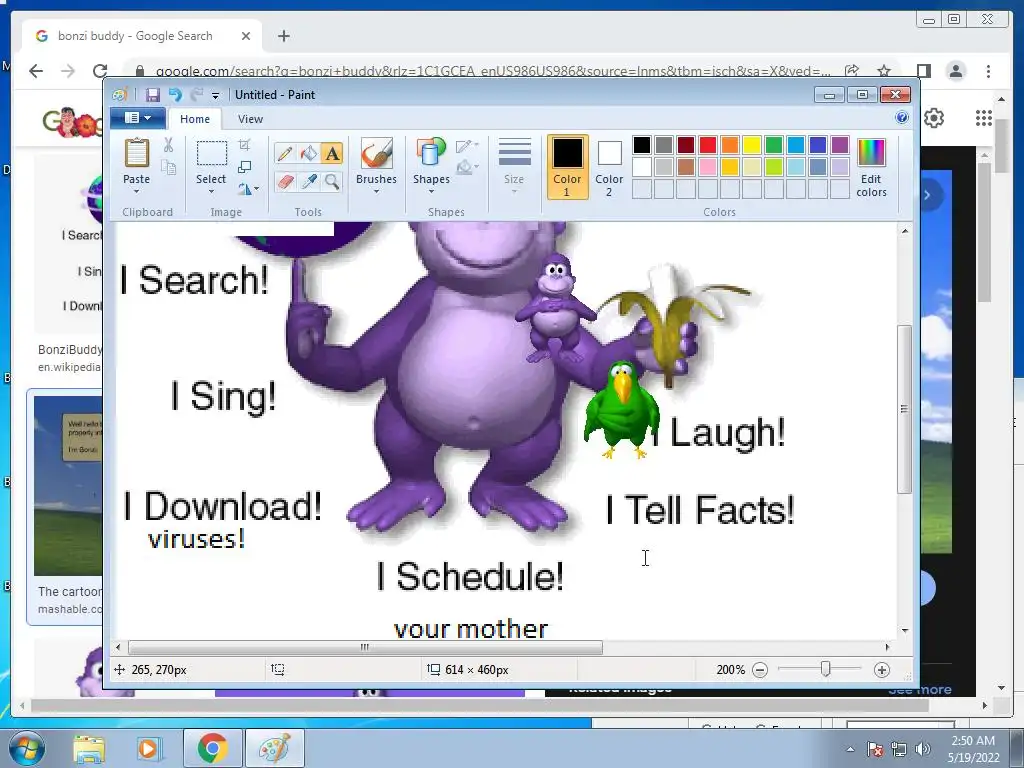
Task: Open the Windows Start button
Action: (x=27, y=748)
